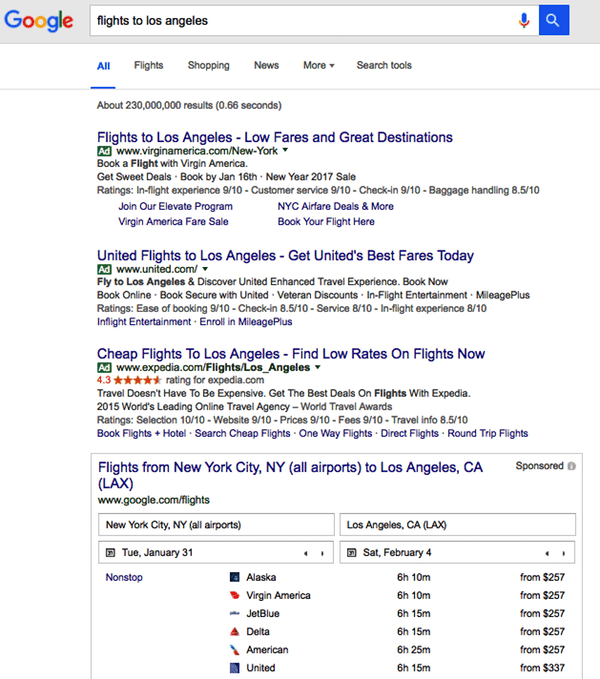Open Virgin America Flights to Los Angeles ad title
Image resolution: width=600 pixels, height=679 pixels.
[x=275, y=137]
